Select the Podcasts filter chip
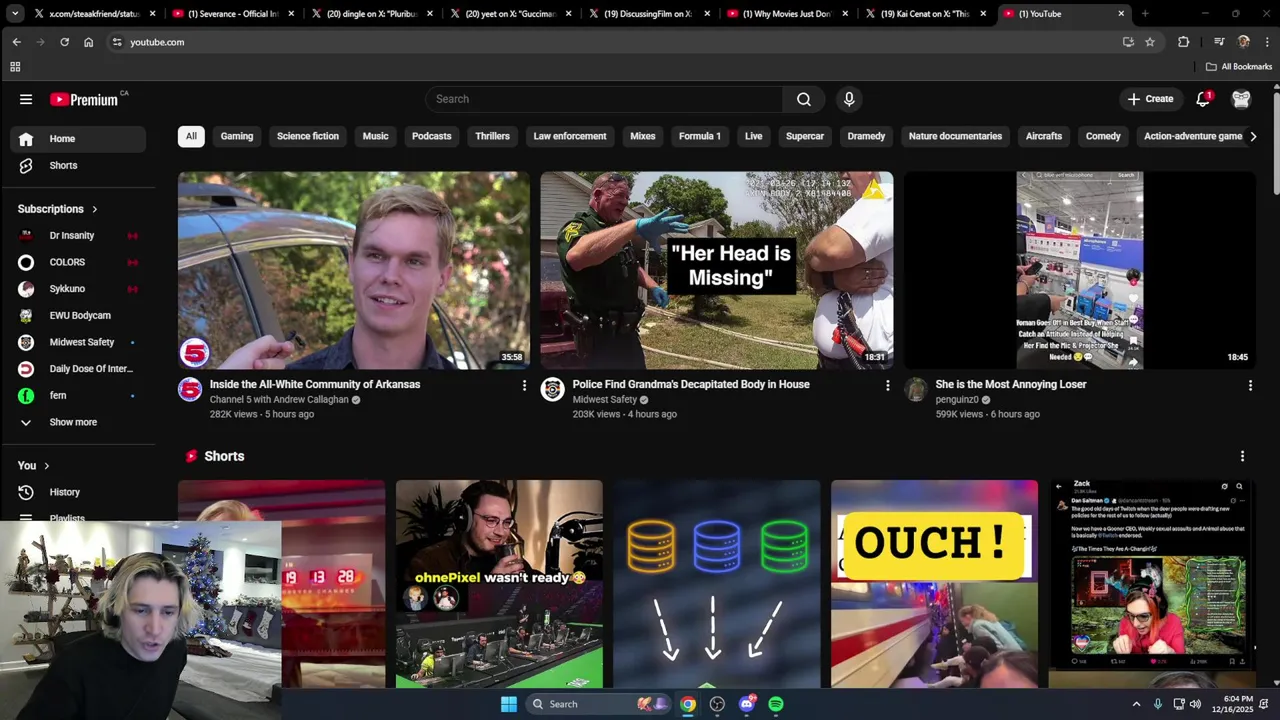 [x=432, y=136]
